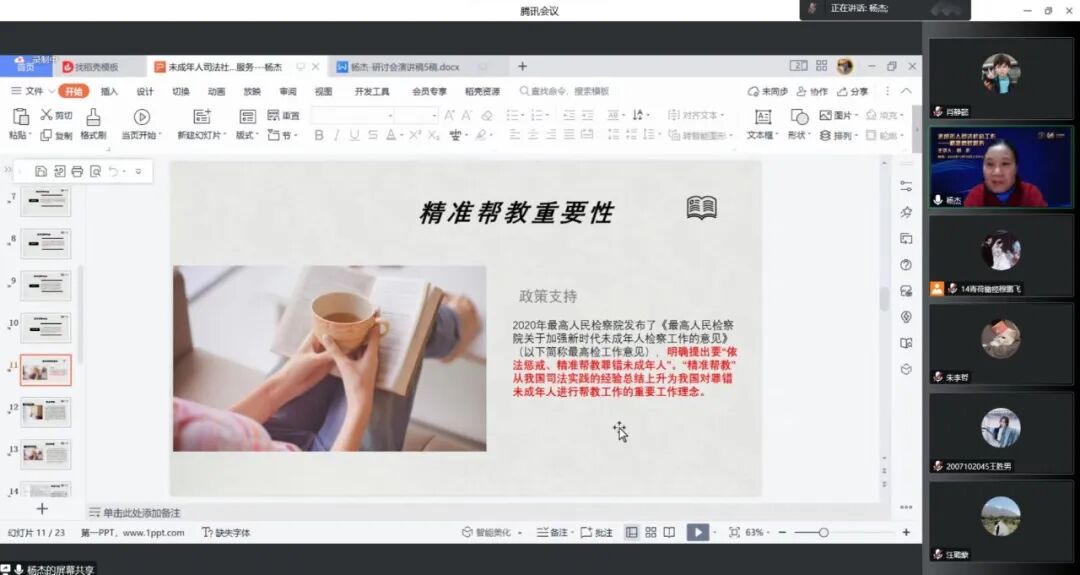Click the Print icon in quick access bar
Screen dimensions: 1080x575
[77, 171]
